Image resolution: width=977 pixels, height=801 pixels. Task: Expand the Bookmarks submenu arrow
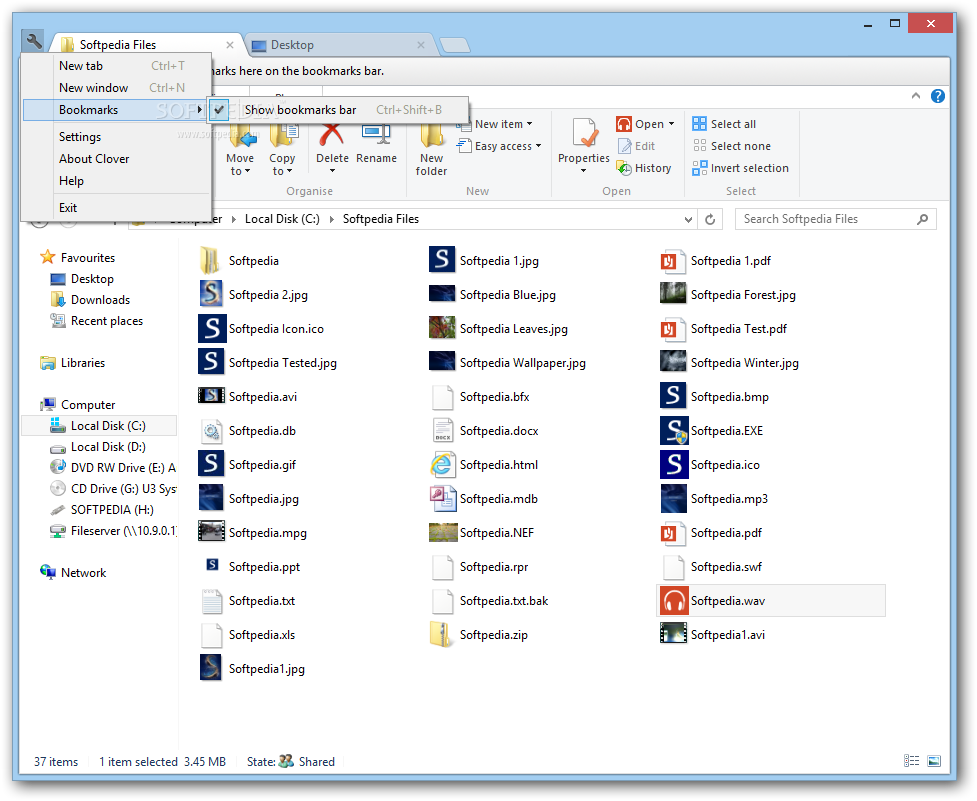pos(199,110)
